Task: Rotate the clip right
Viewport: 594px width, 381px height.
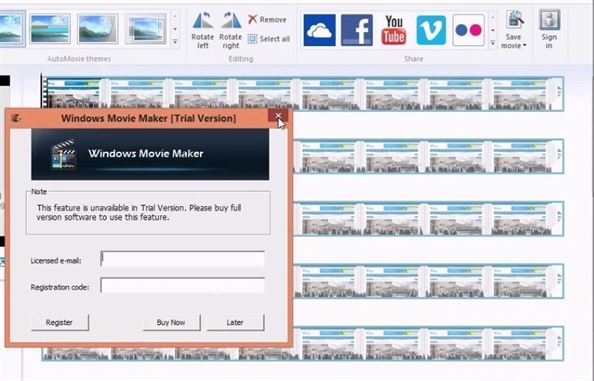Action: click(x=231, y=30)
